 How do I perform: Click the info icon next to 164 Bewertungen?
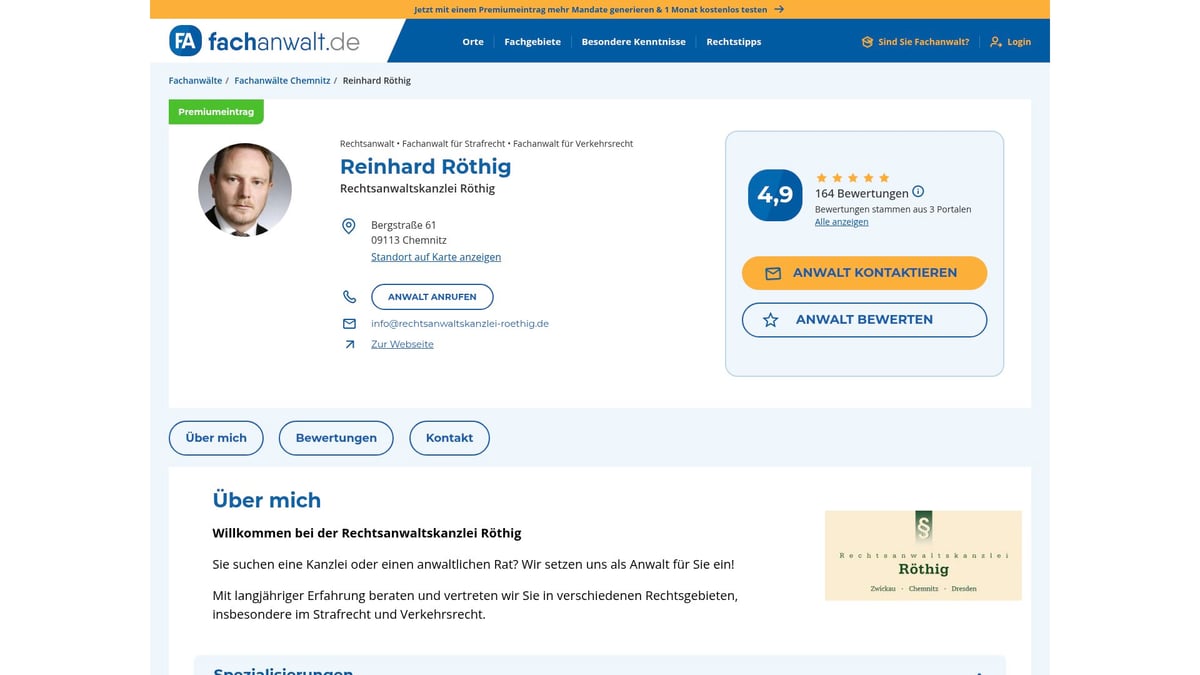[918, 192]
